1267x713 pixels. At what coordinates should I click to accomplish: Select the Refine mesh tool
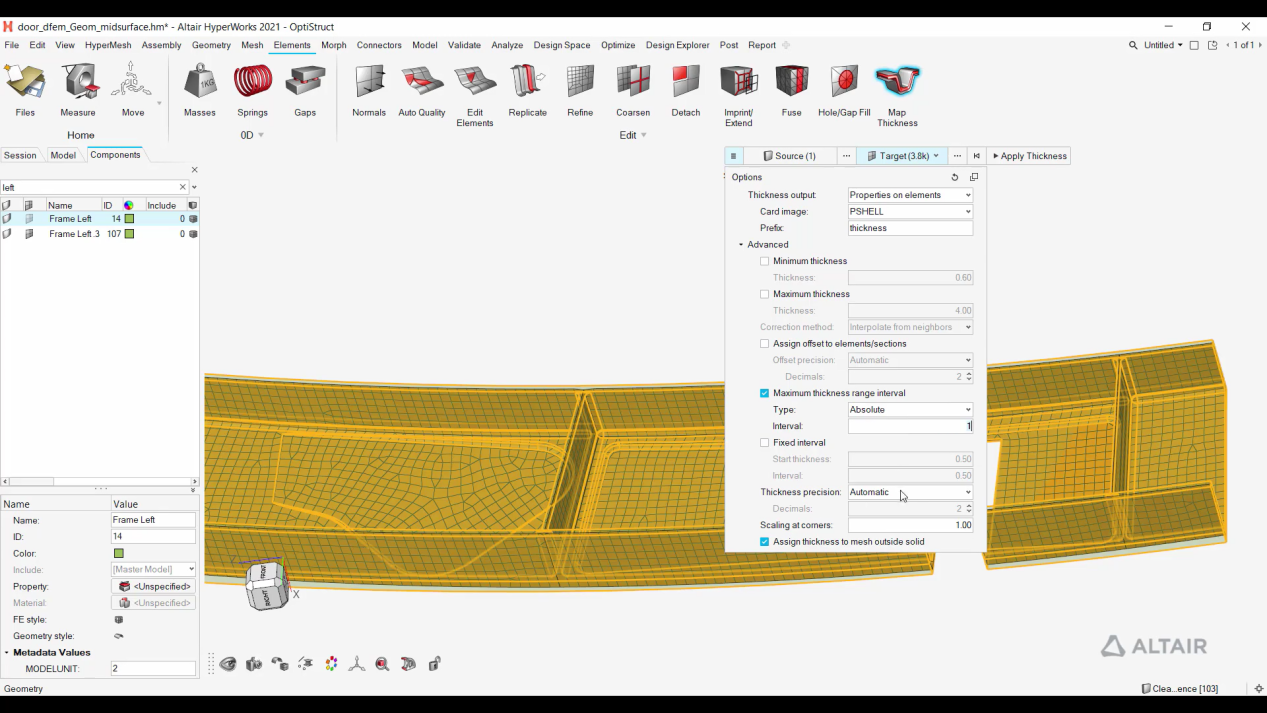pos(580,90)
